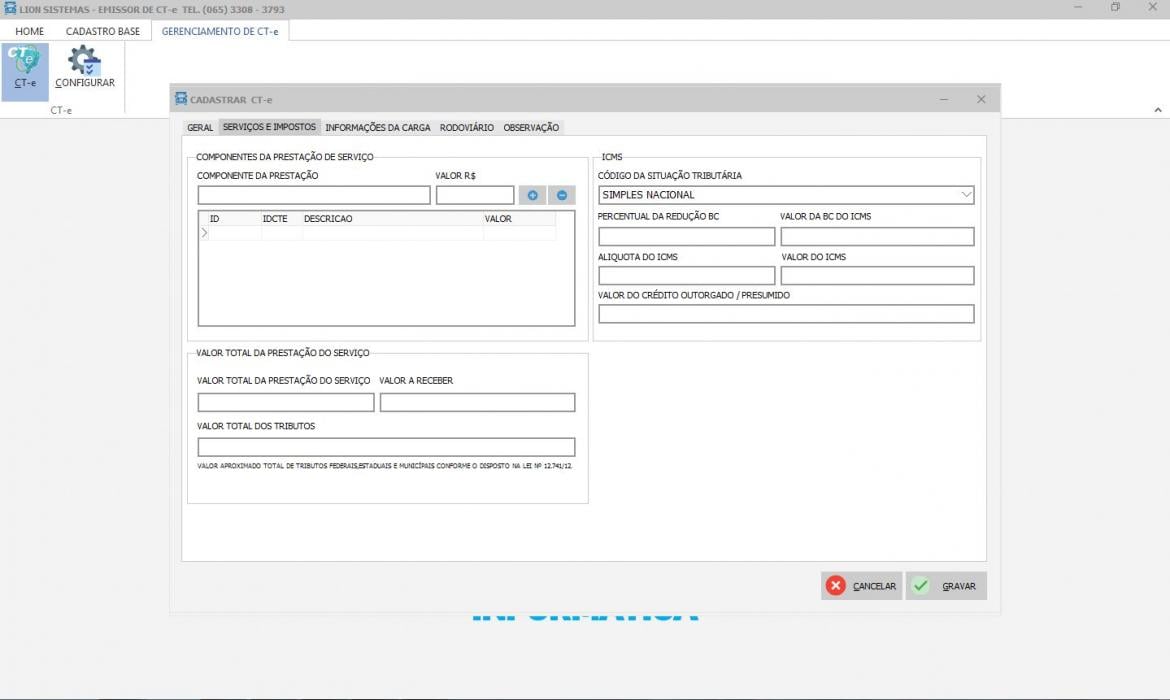Click the green check icon on GRAVAR

(x=921, y=586)
